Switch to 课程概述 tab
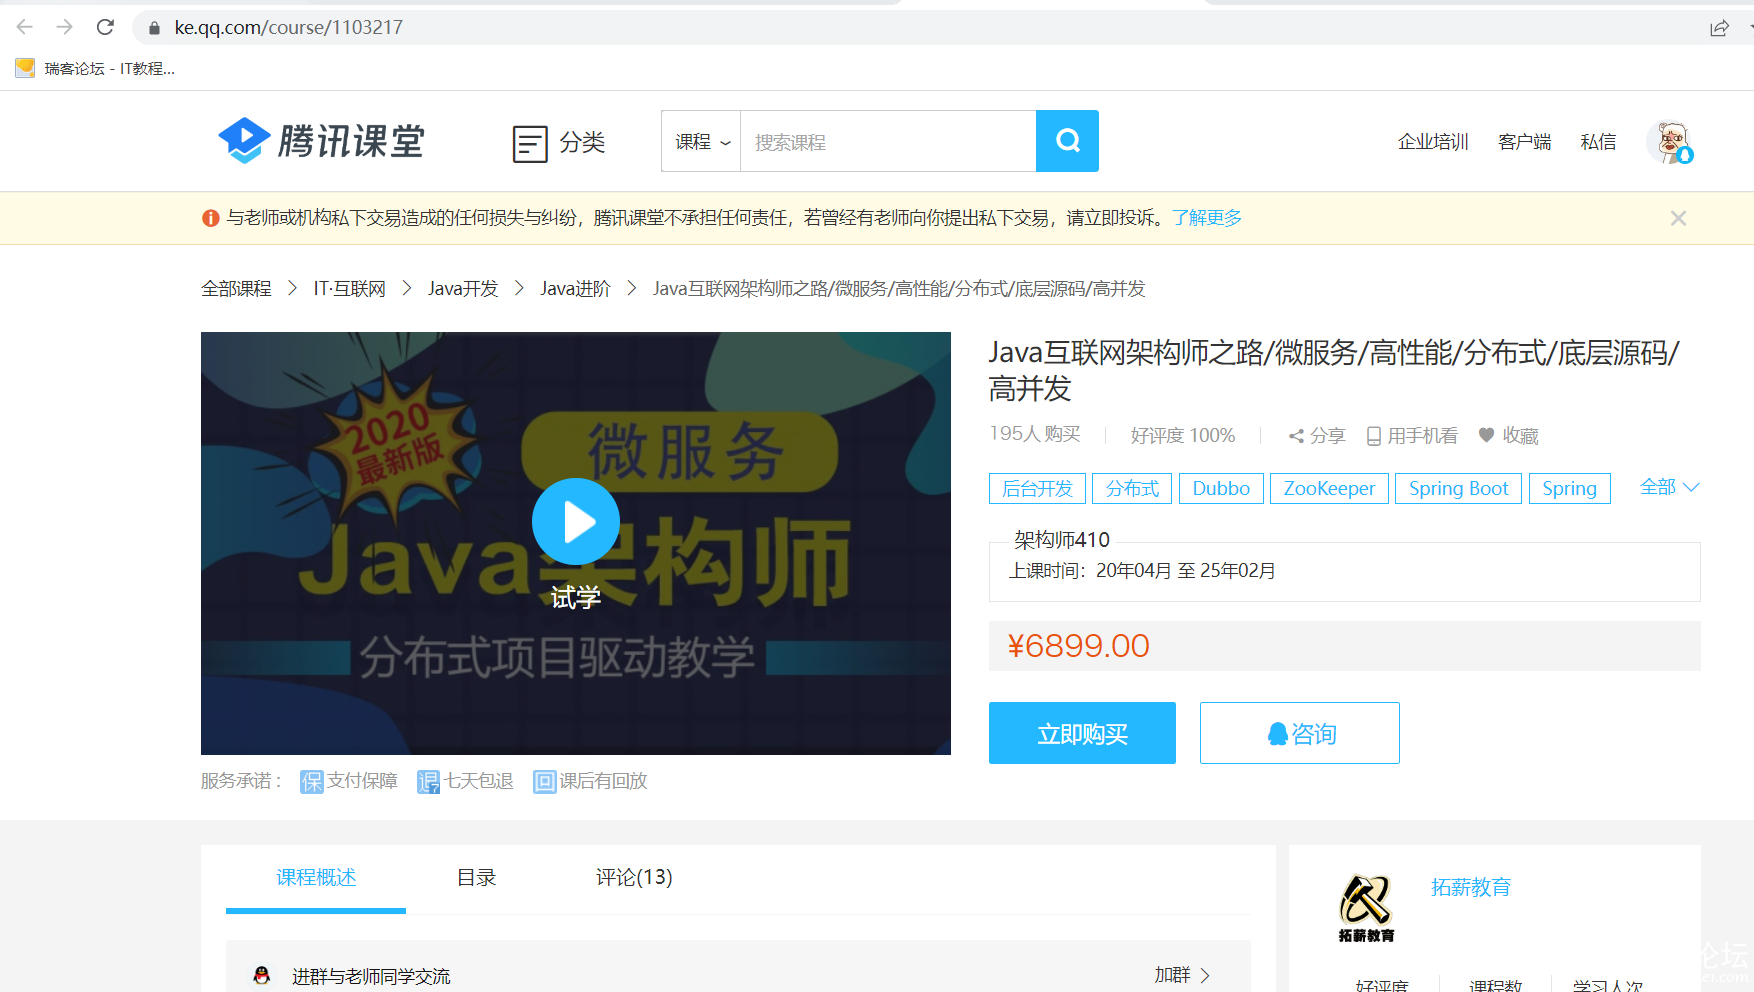This screenshot has height=992, width=1754. 316,878
